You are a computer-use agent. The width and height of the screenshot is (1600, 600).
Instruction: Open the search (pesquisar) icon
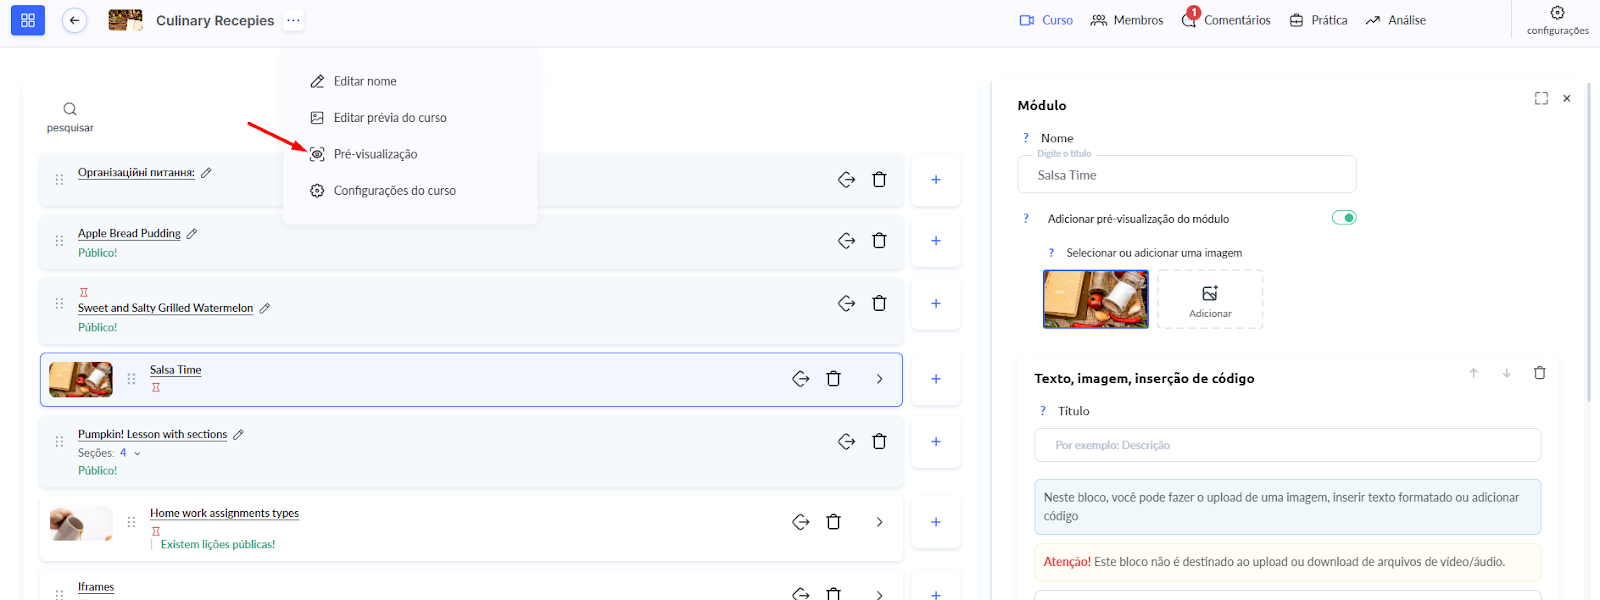pyautogui.click(x=70, y=109)
